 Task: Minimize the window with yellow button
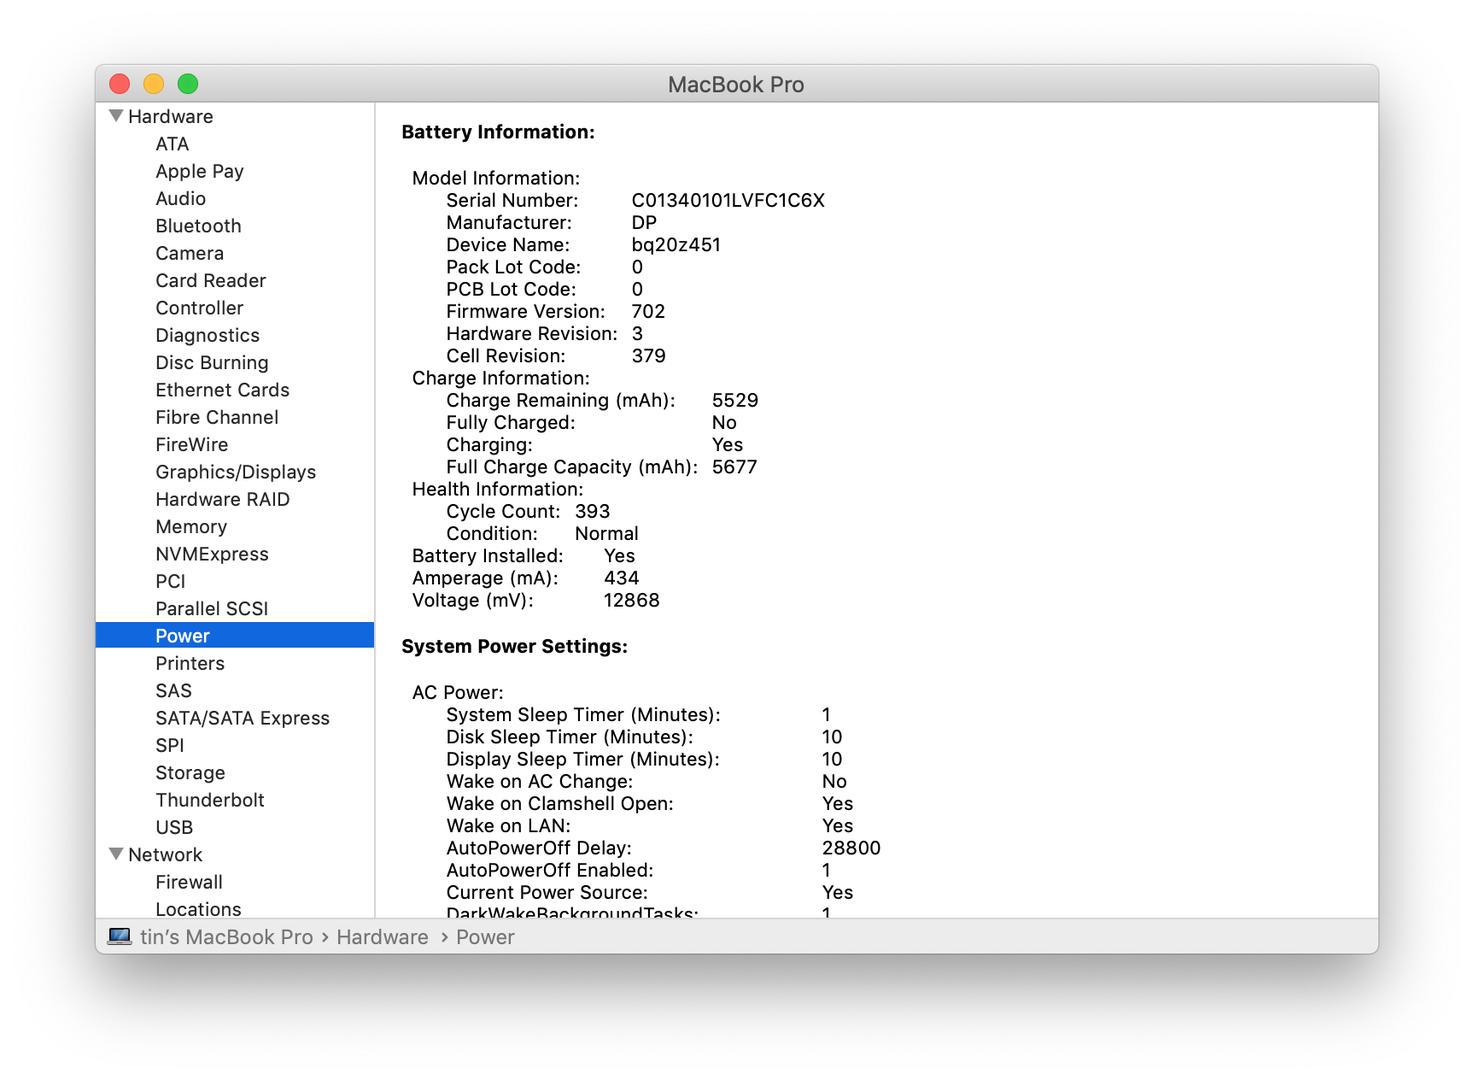154,84
